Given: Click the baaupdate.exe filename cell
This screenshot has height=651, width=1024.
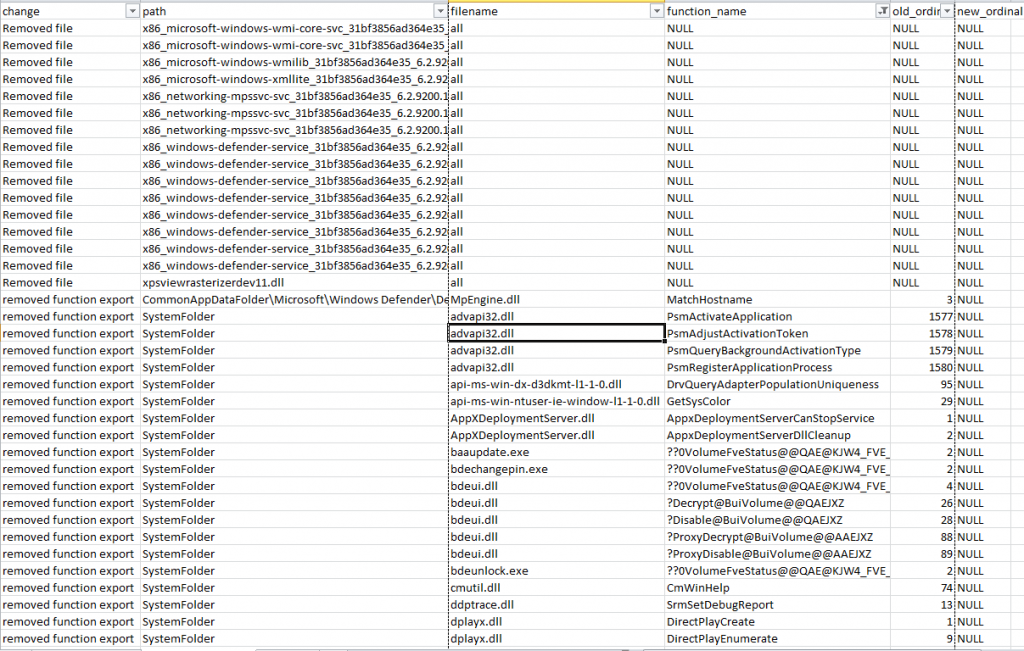Looking at the screenshot, I should click(491, 453).
